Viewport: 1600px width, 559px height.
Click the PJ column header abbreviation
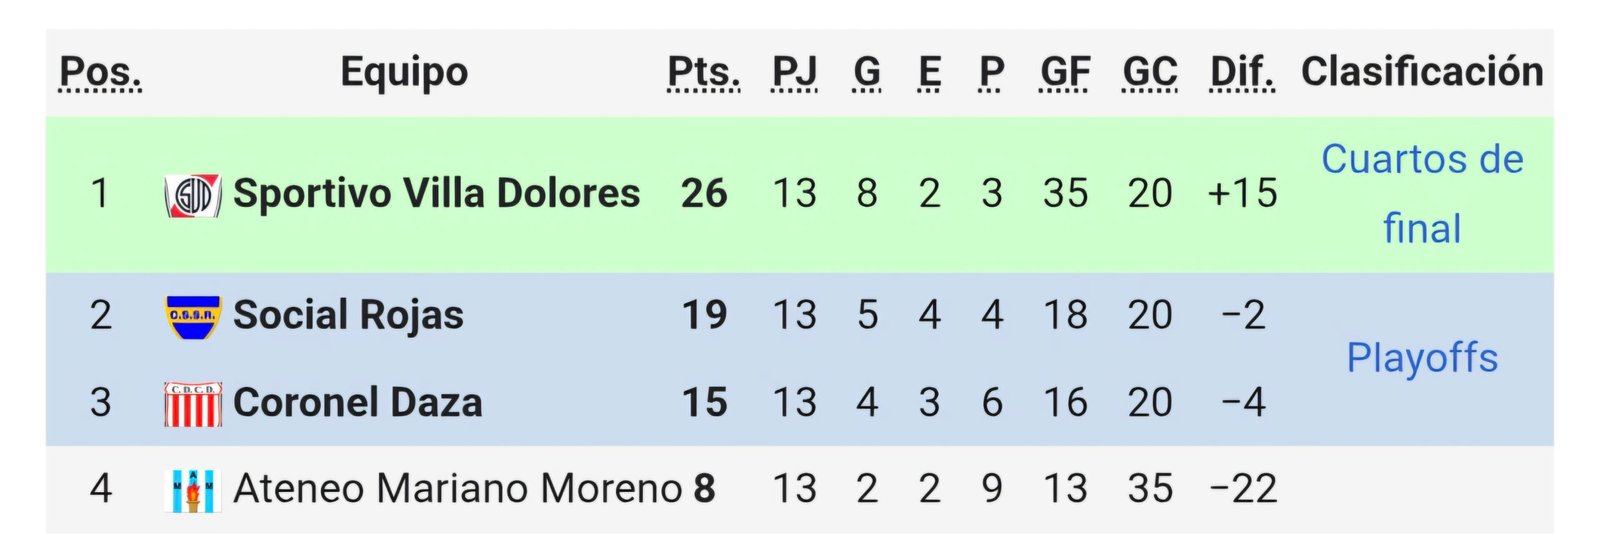794,72
